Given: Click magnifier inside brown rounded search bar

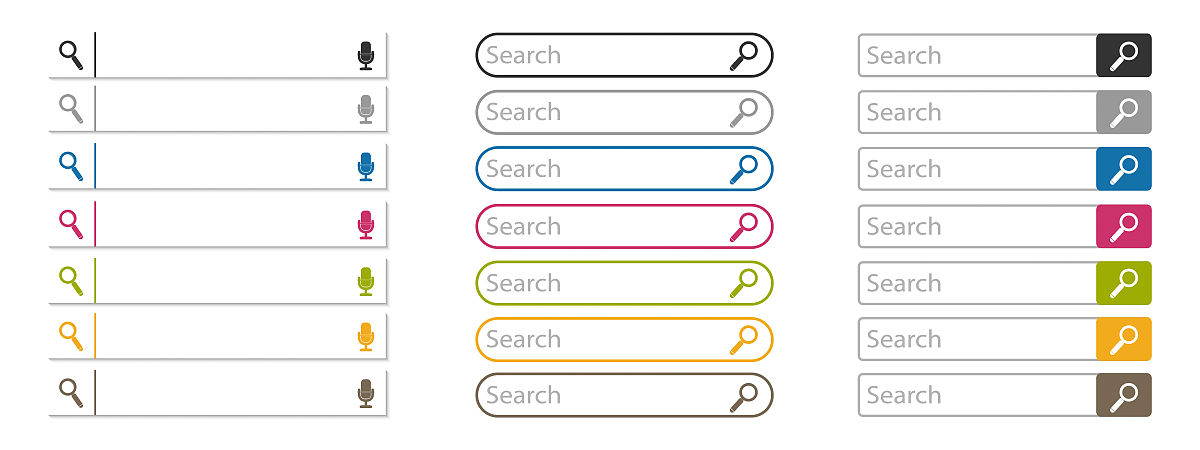Looking at the screenshot, I should coord(744,397).
